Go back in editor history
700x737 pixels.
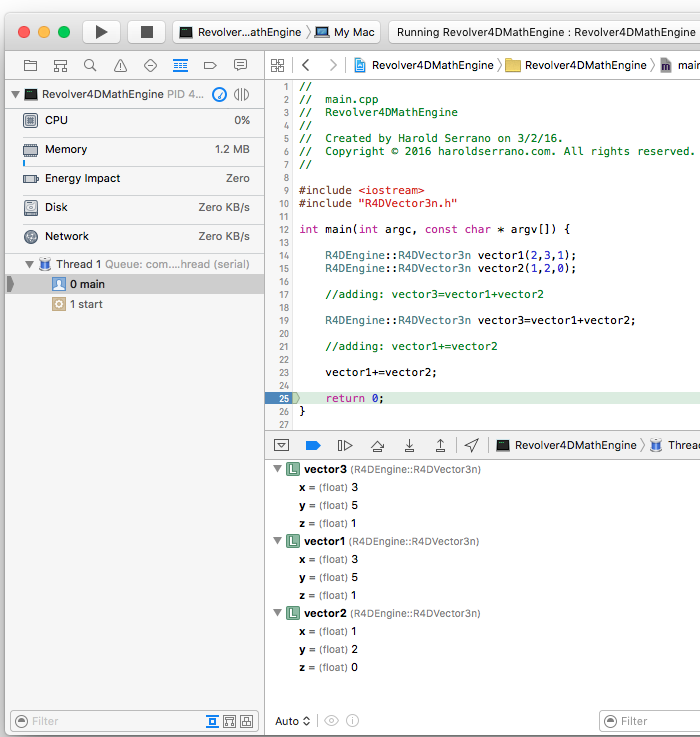(x=306, y=65)
